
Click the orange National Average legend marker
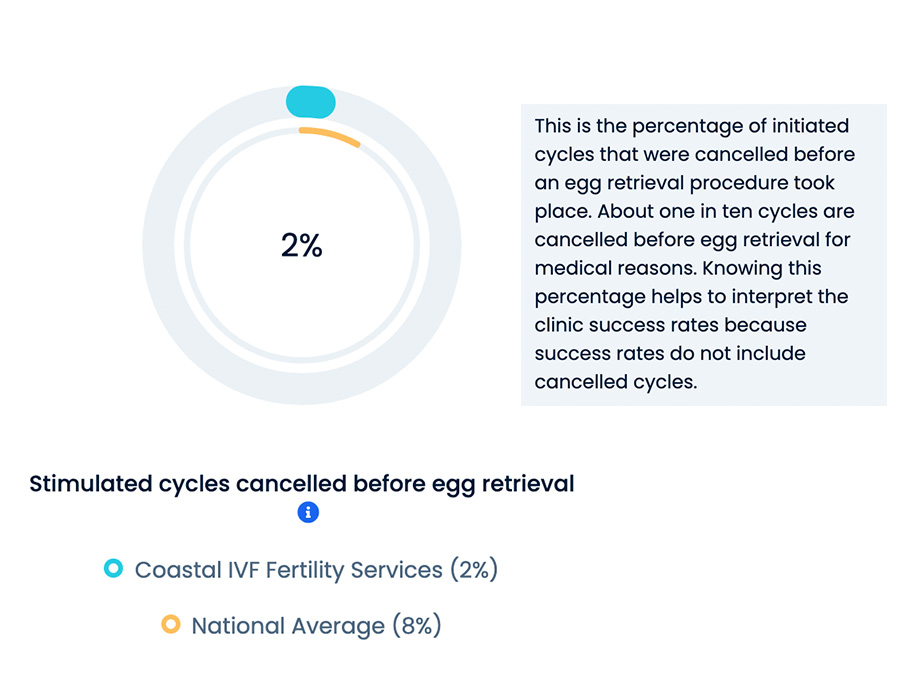coord(170,624)
